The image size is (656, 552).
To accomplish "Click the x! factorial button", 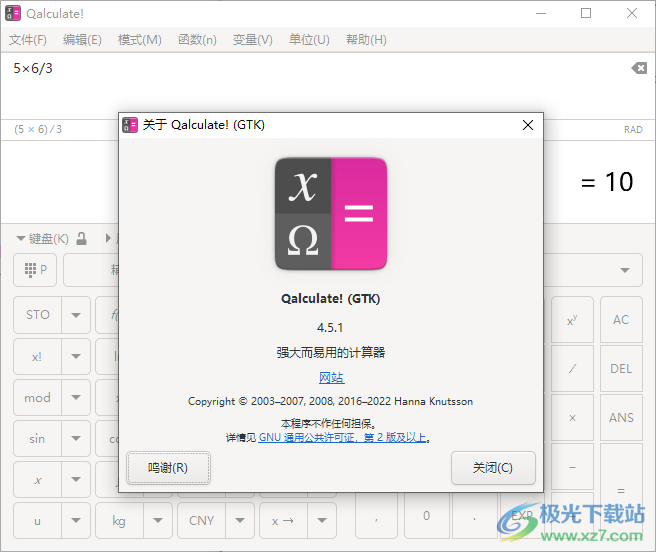I will pos(38,357).
